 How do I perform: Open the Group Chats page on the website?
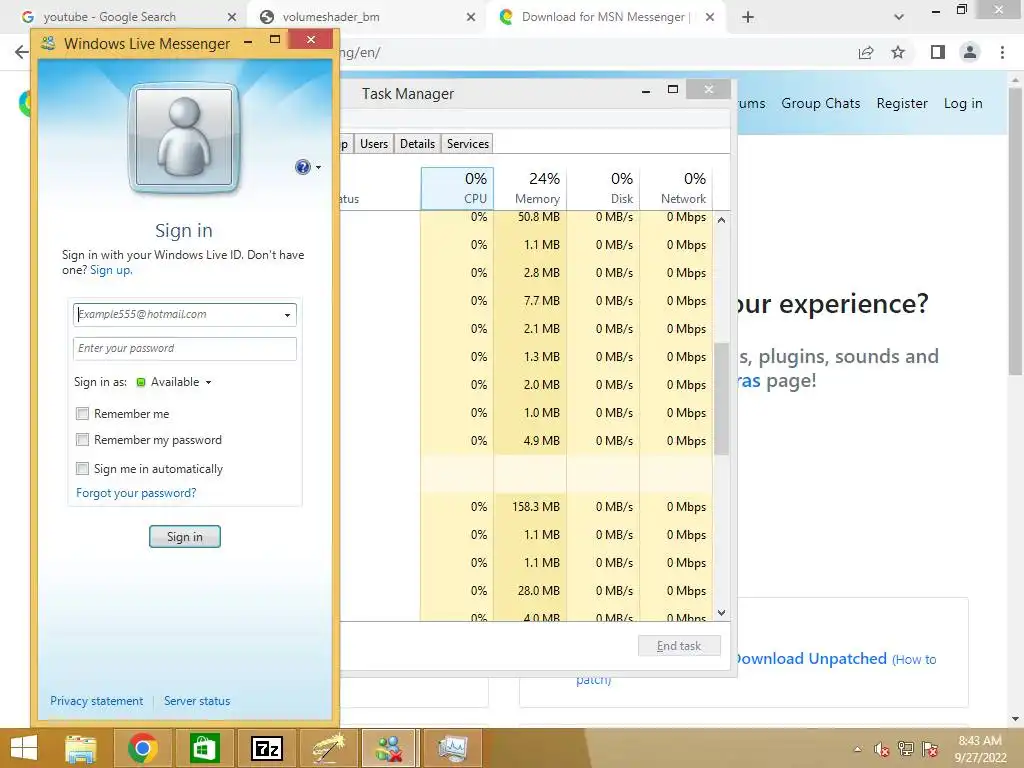(x=821, y=103)
